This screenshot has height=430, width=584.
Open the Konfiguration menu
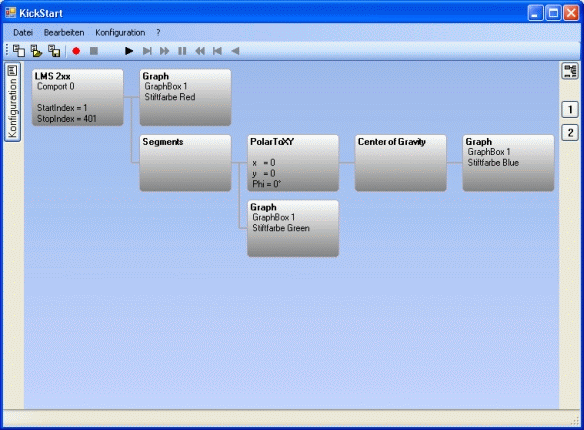pos(120,33)
